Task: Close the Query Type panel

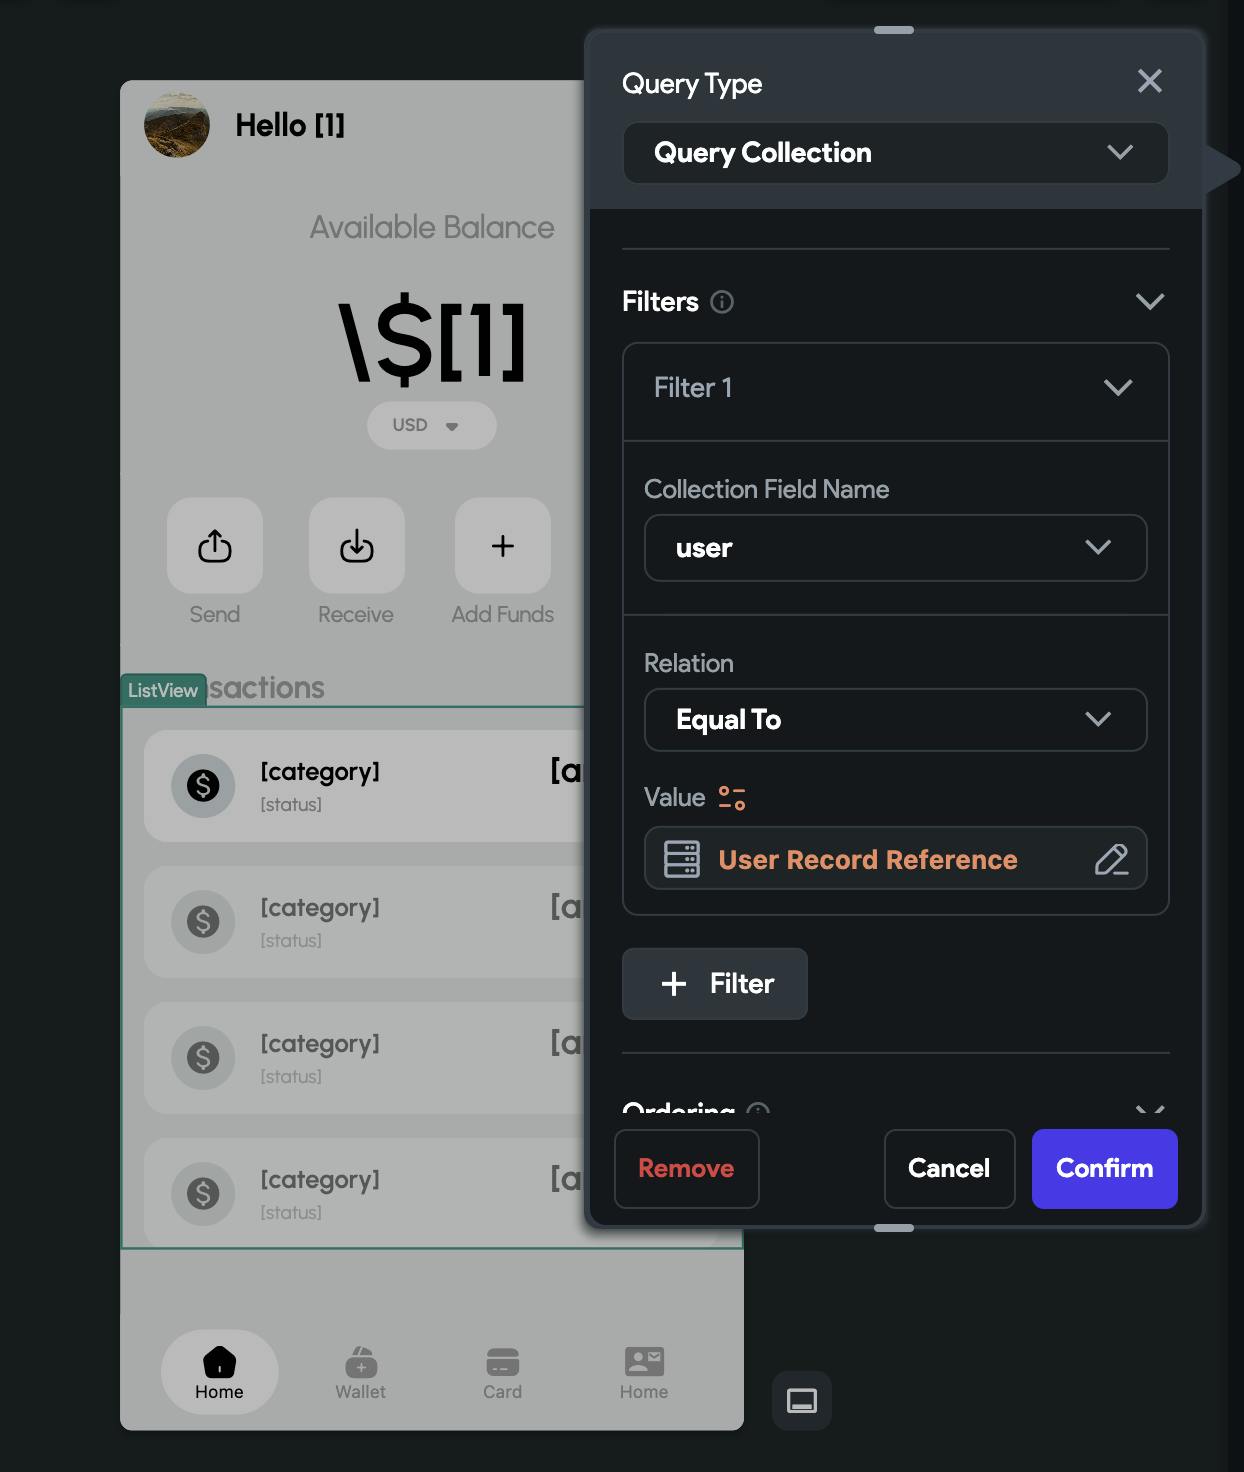Action: [1150, 81]
